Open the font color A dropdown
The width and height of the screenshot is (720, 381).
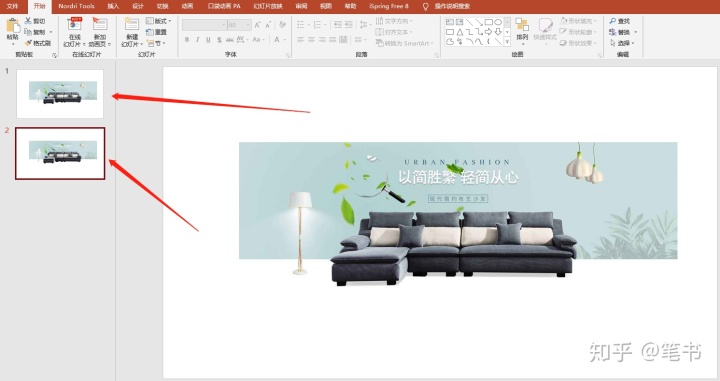click(279, 40)
